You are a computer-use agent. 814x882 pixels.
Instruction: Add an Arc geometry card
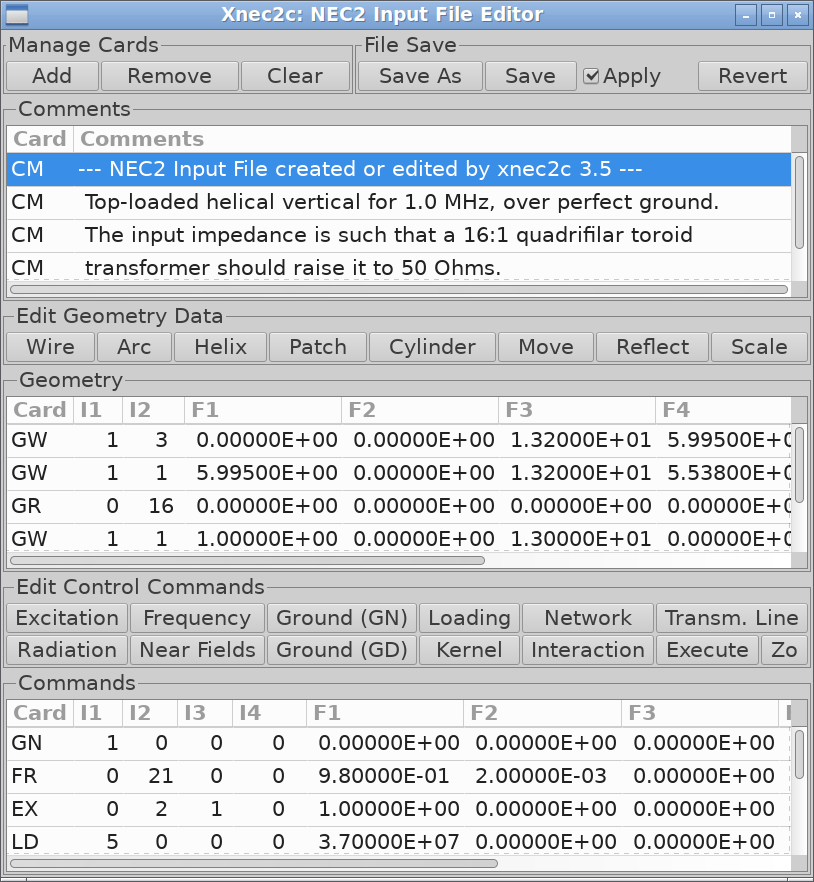(134, 346)
